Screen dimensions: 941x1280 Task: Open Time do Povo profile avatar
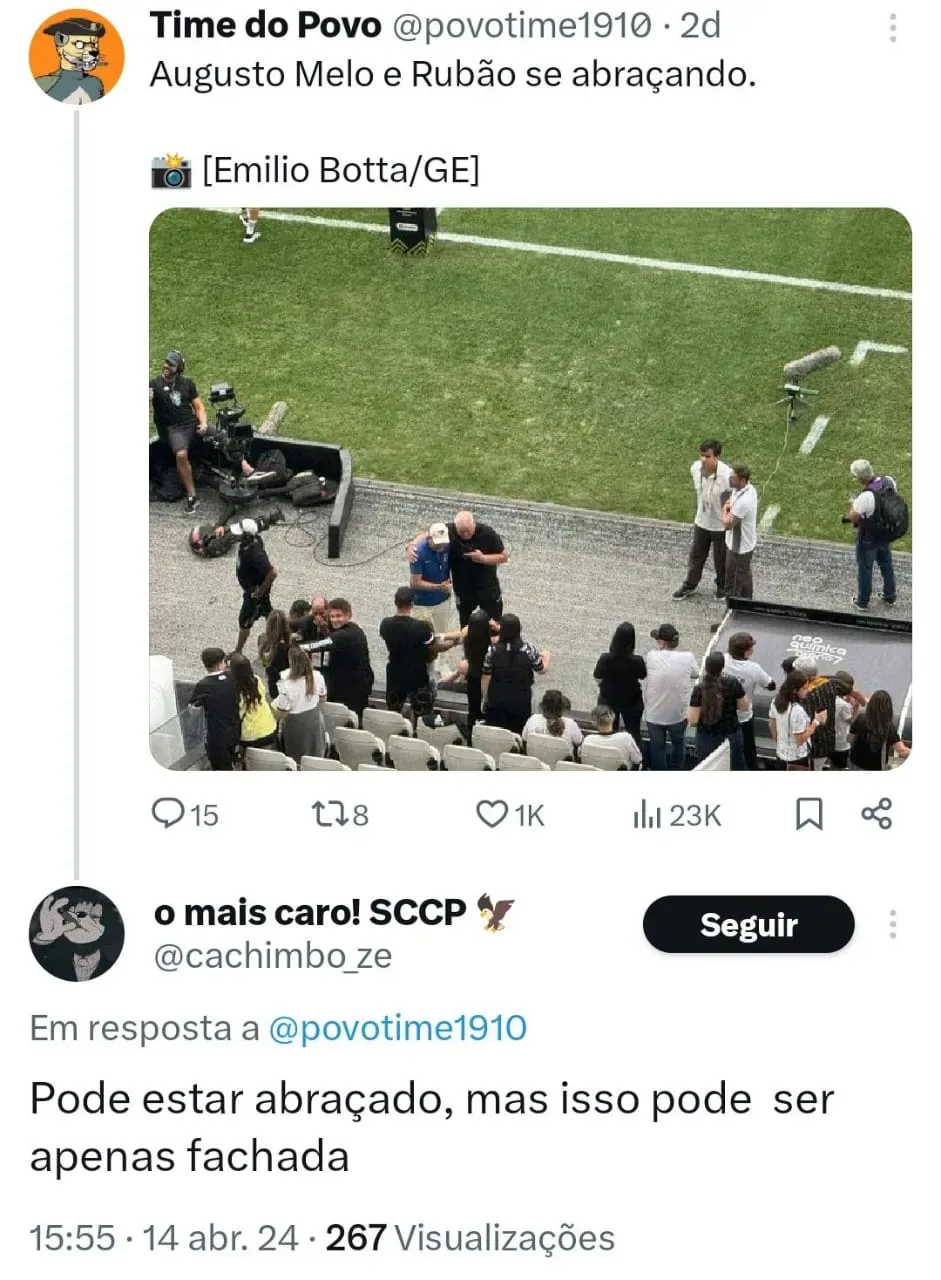tap(76, 55)
